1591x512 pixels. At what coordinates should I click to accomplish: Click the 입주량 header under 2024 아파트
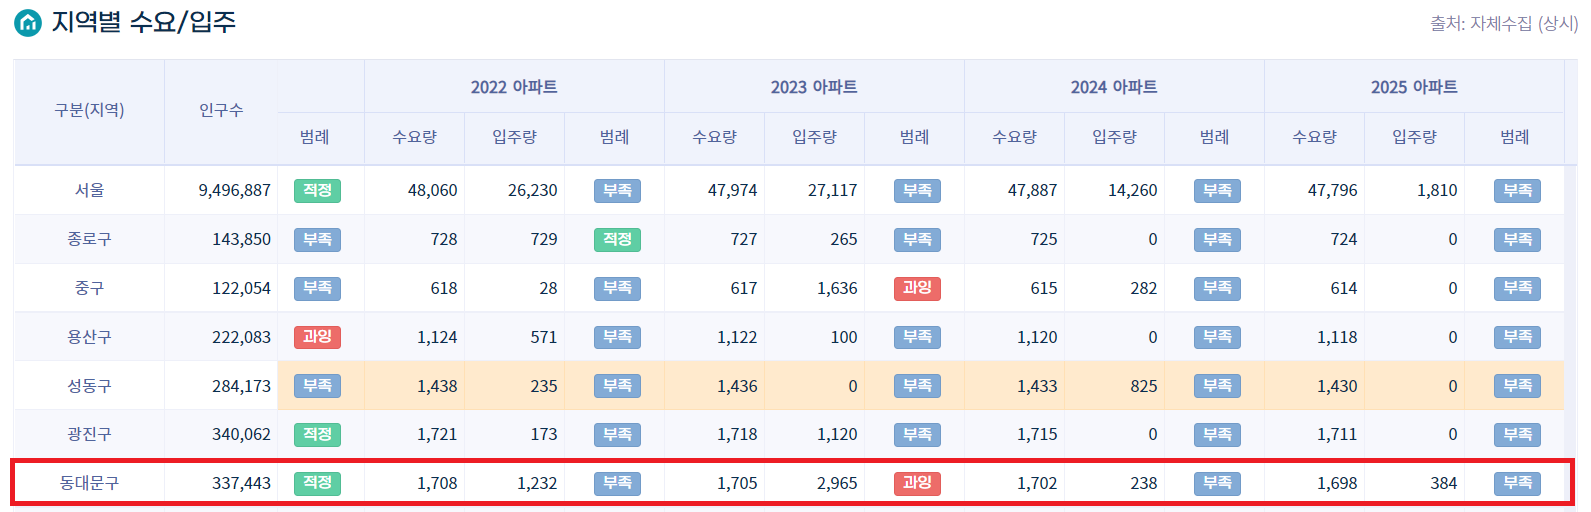pos(1114,137)
